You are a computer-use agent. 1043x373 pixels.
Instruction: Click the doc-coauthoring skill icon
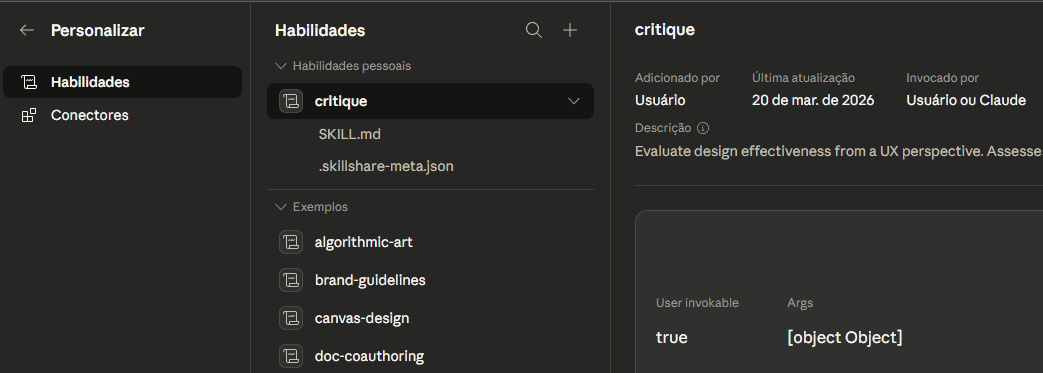pyautogui.click(x=291, y=356)
